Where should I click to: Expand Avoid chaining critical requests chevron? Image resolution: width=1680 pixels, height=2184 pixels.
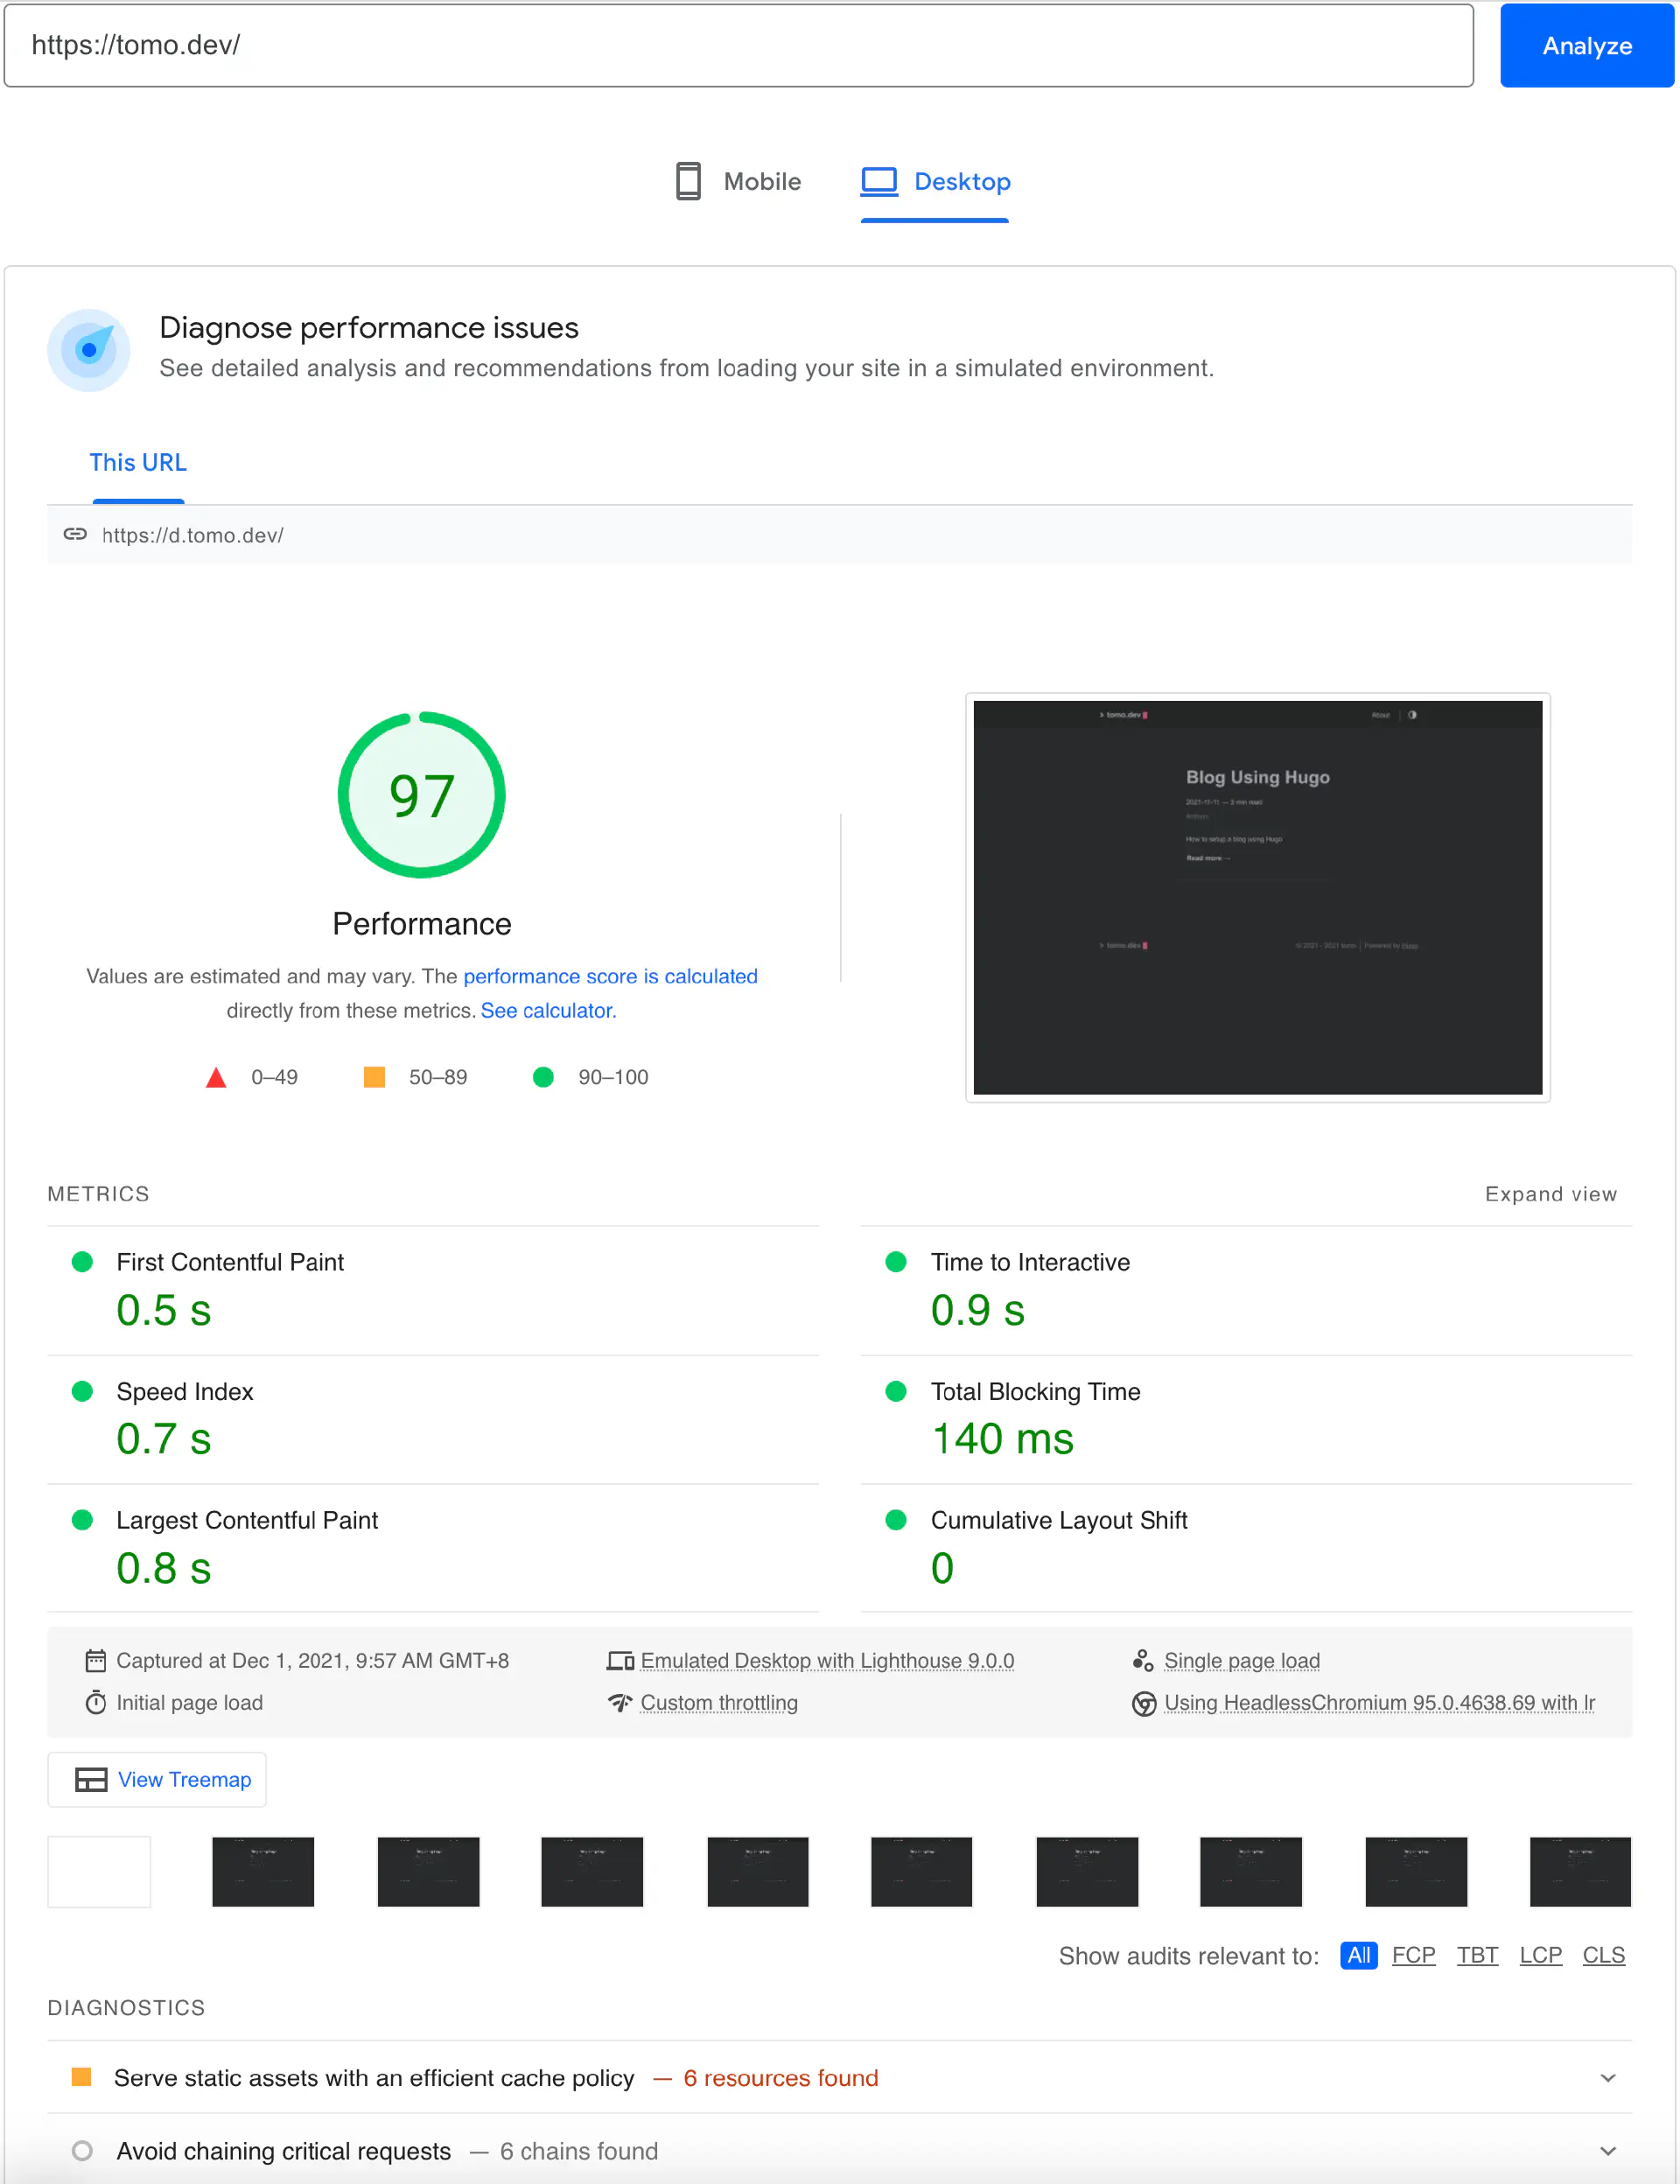(x=1607, y=2151)
